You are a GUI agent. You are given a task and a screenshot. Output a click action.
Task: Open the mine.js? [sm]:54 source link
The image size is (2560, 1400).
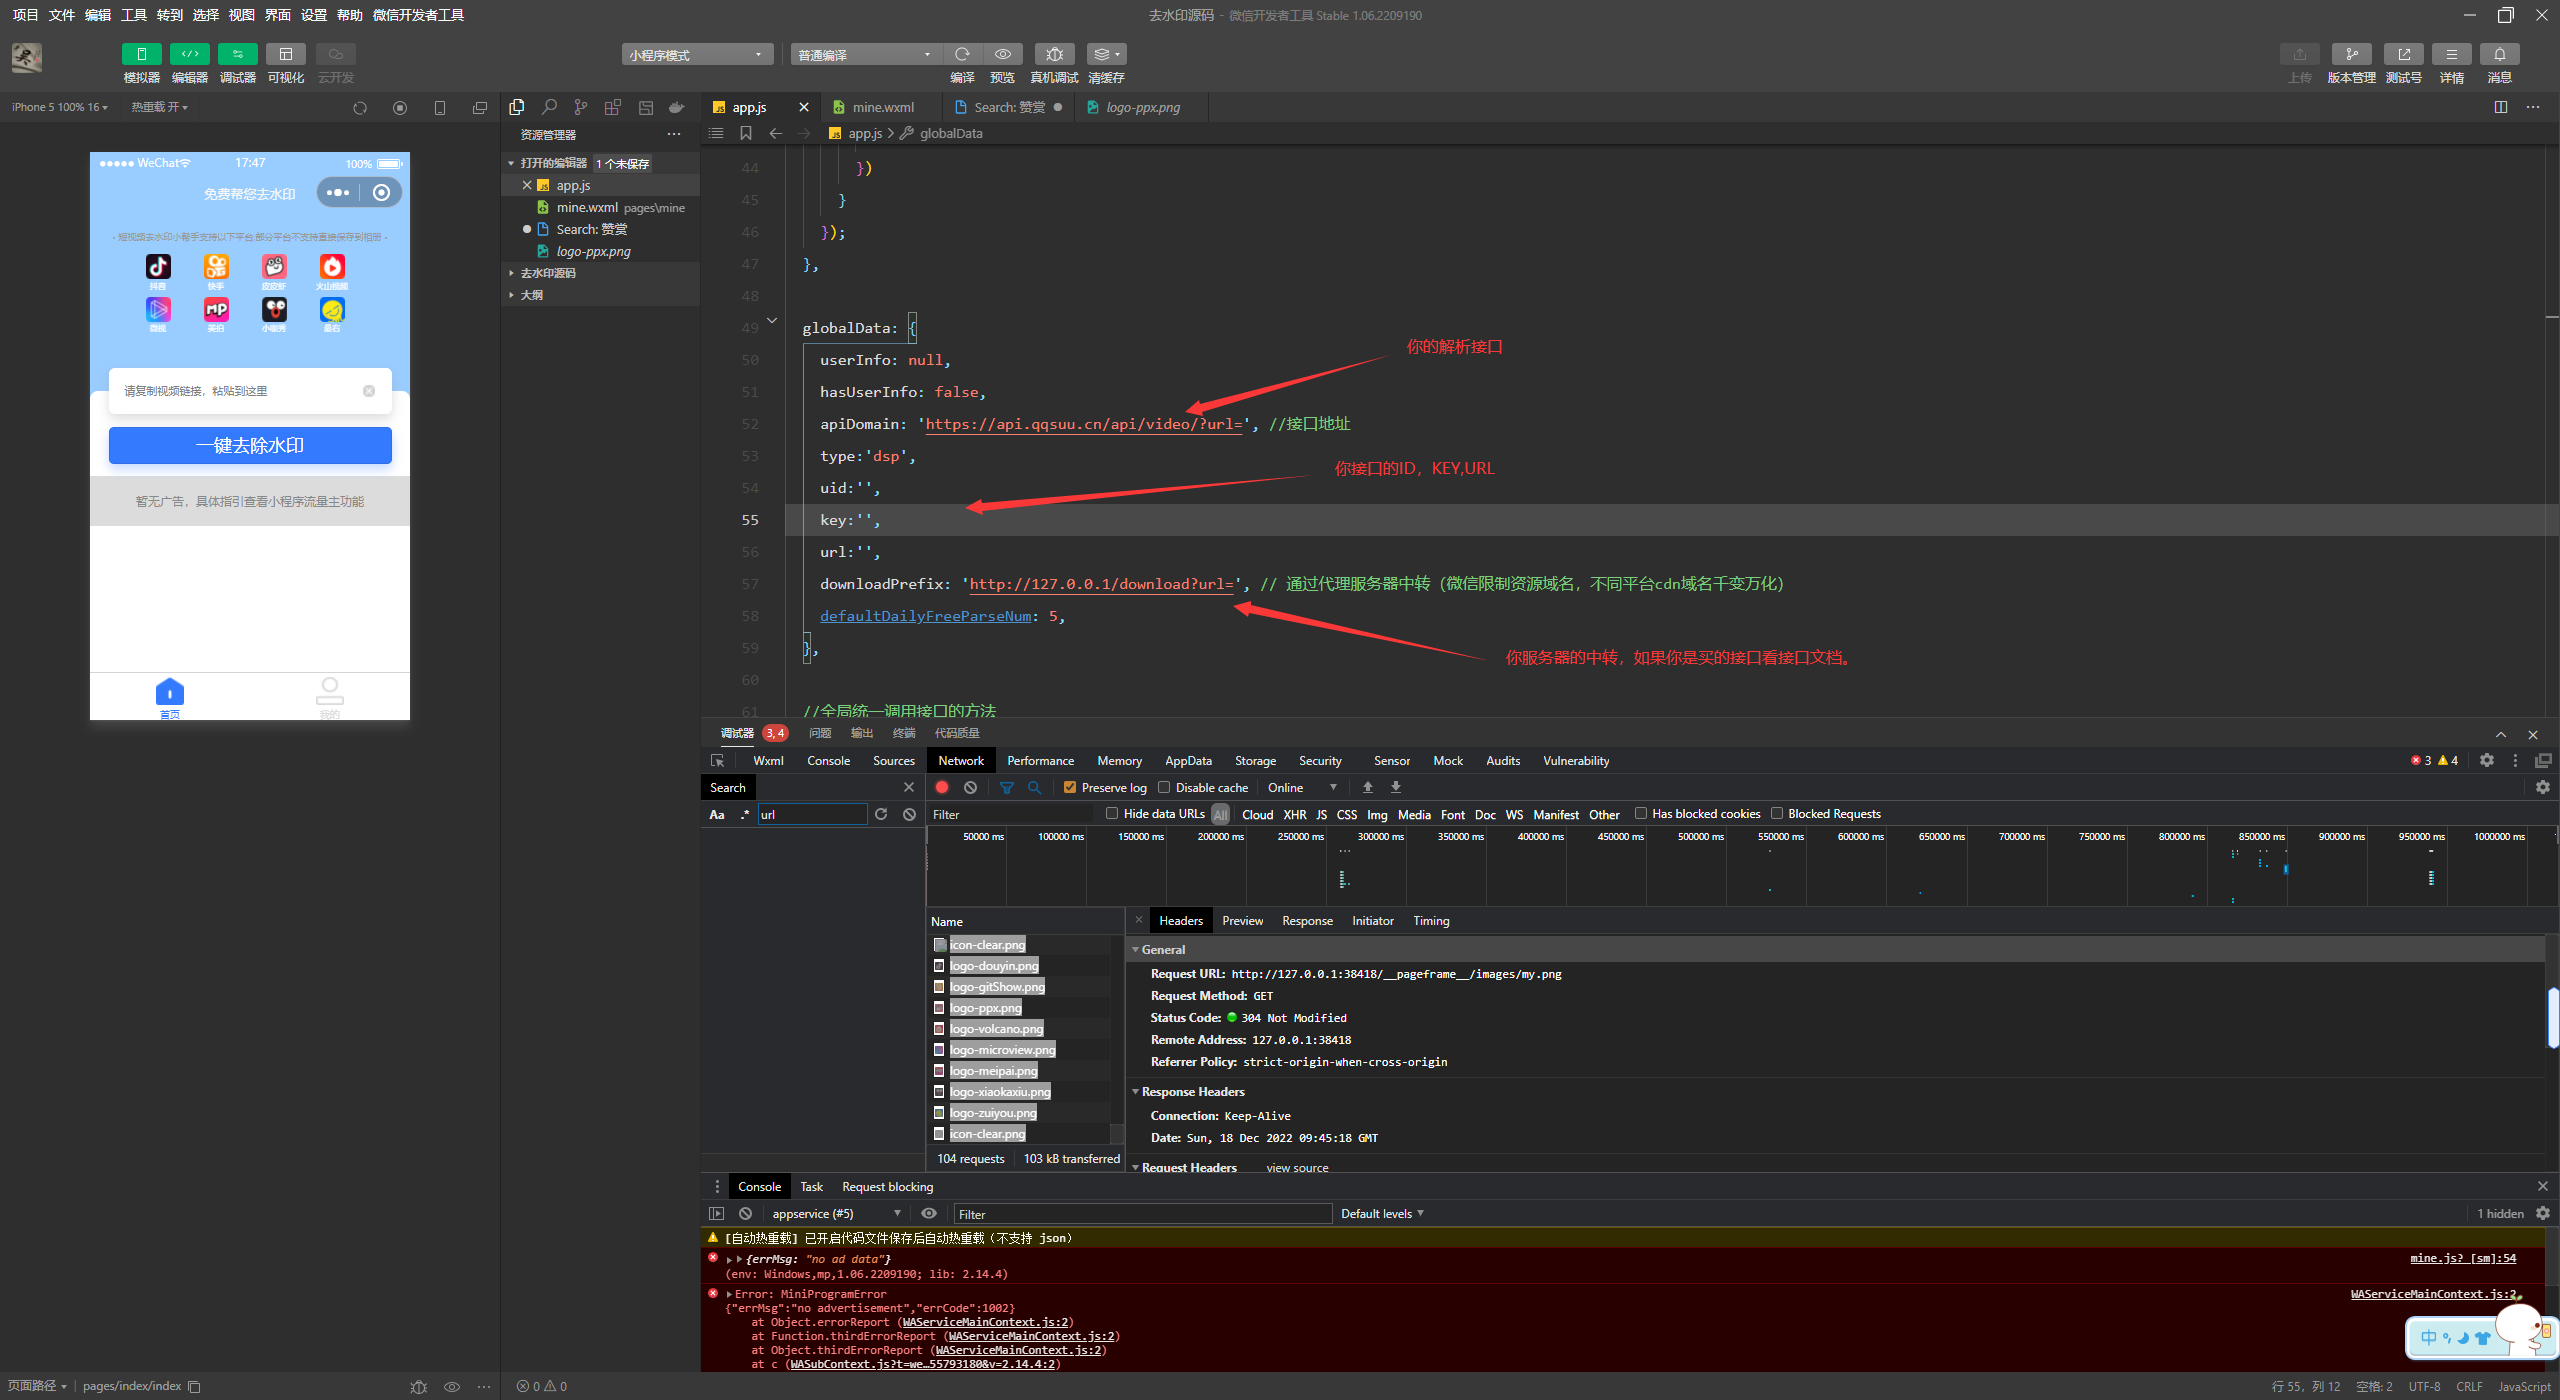tap(2462, 1259)
